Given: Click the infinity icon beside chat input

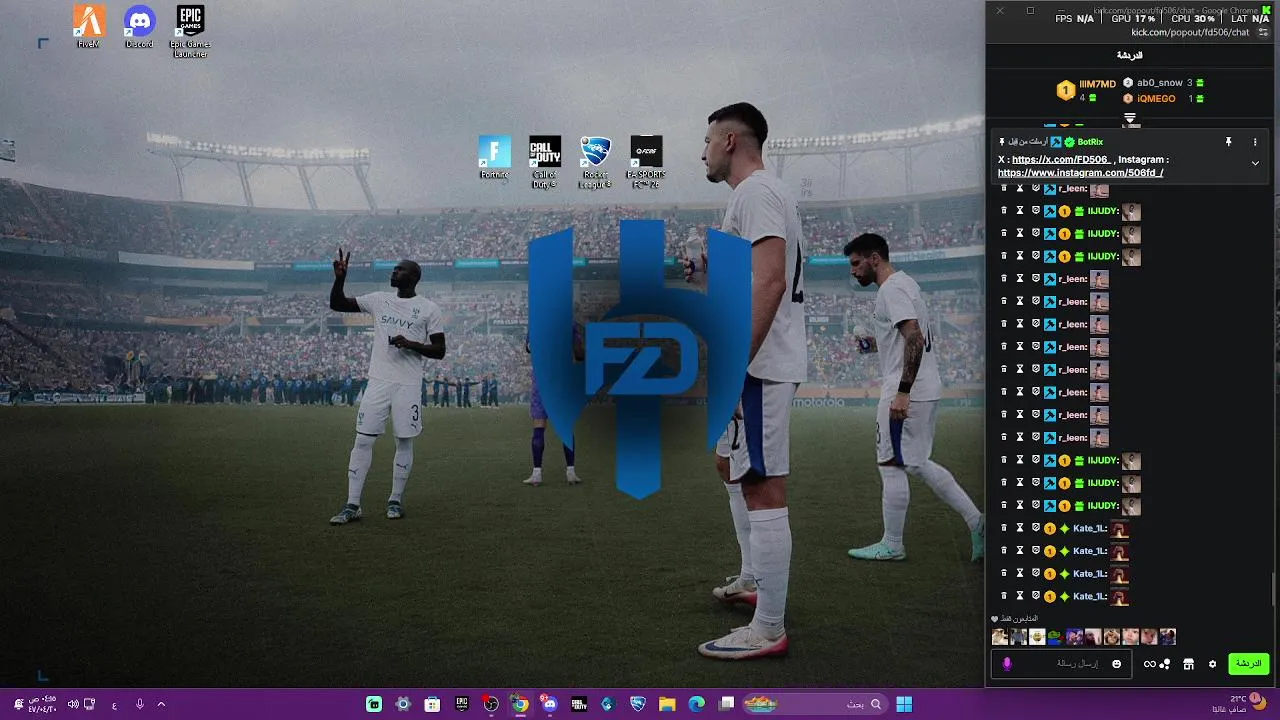Looking at the screenshot, I should click(x=1150, y=664).
